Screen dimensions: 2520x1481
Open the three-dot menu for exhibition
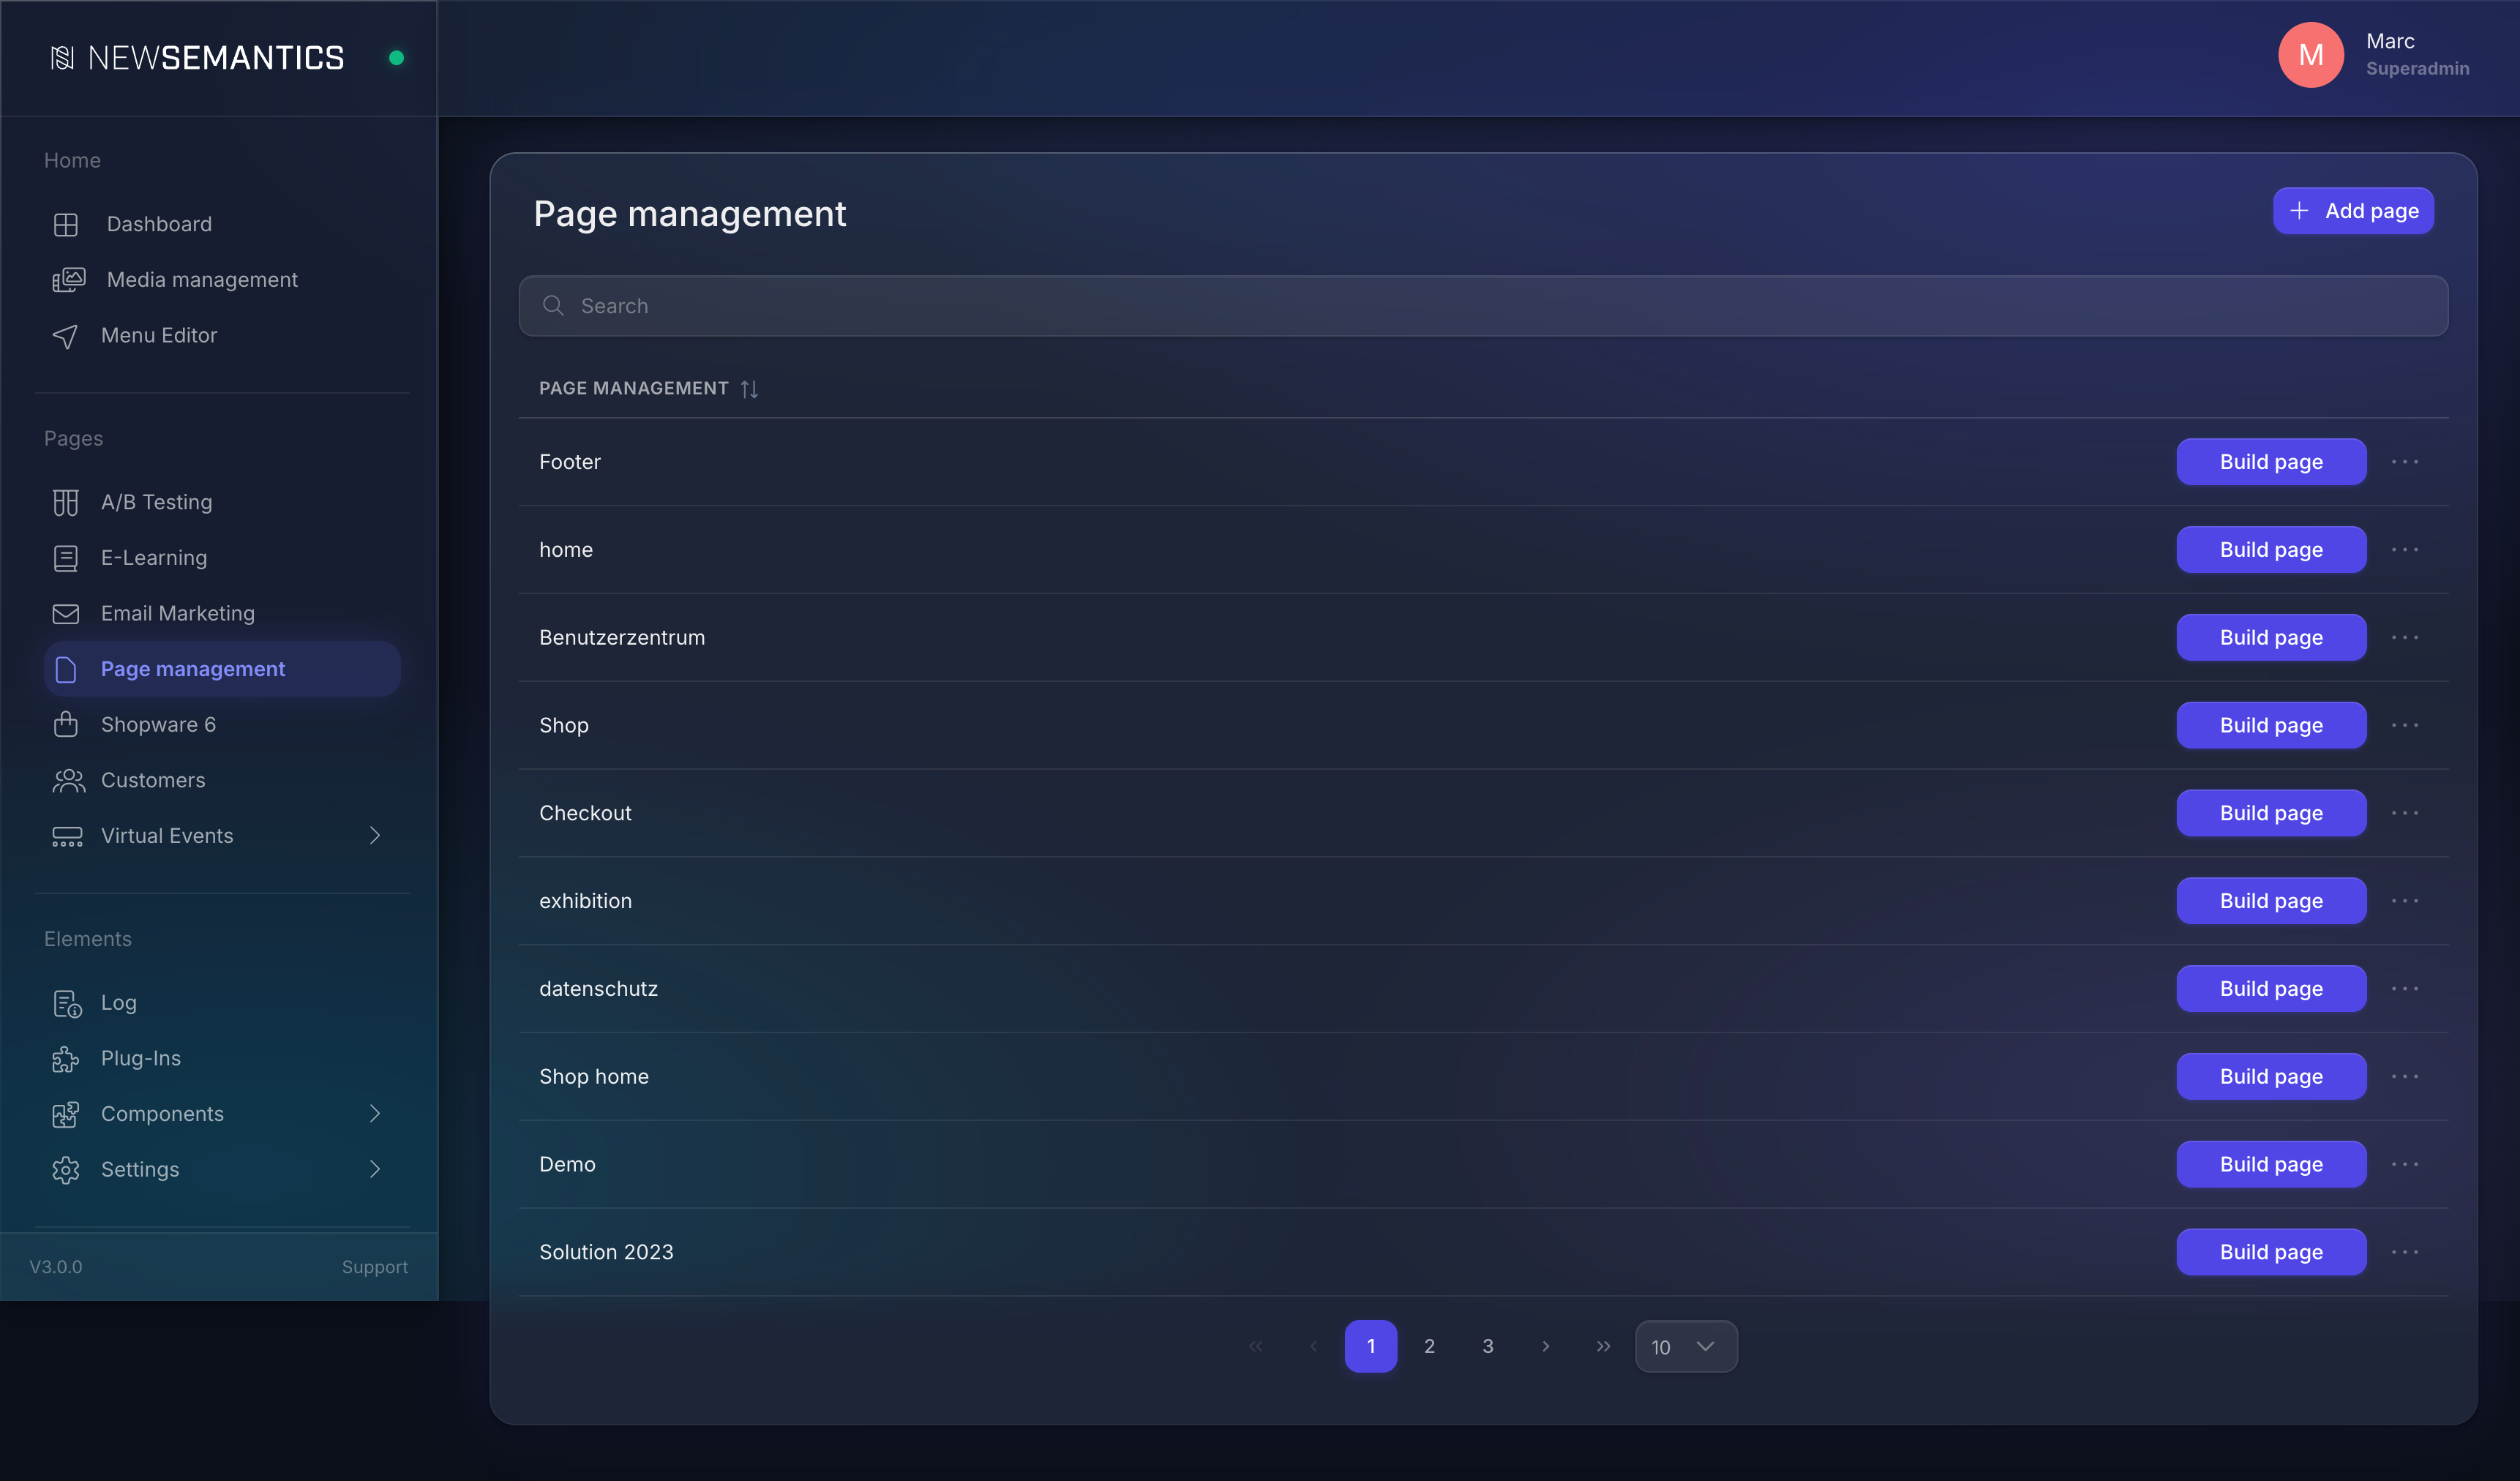(x=2405, y=901)
